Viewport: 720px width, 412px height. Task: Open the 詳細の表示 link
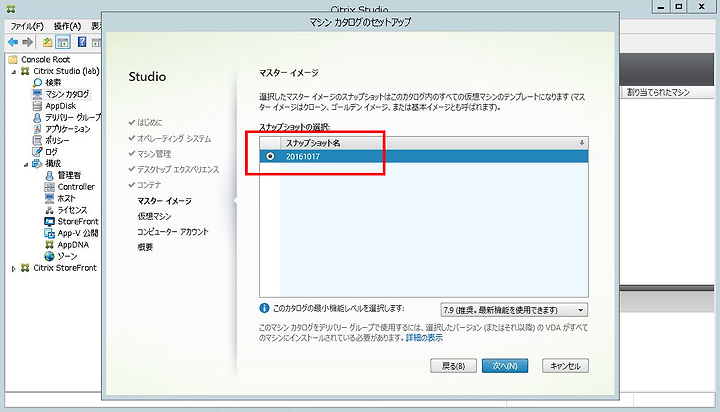tap(424, 338)
